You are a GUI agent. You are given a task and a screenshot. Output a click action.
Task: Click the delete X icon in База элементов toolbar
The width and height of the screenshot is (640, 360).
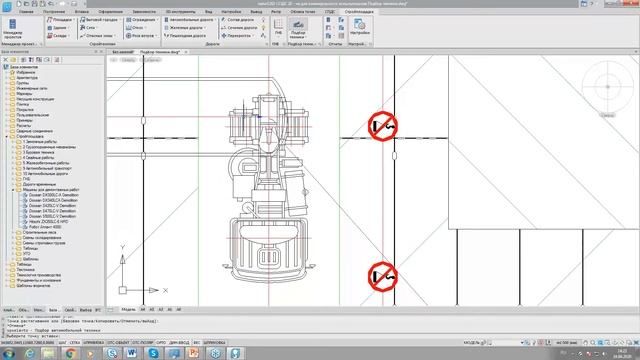(x=5, y=60)
